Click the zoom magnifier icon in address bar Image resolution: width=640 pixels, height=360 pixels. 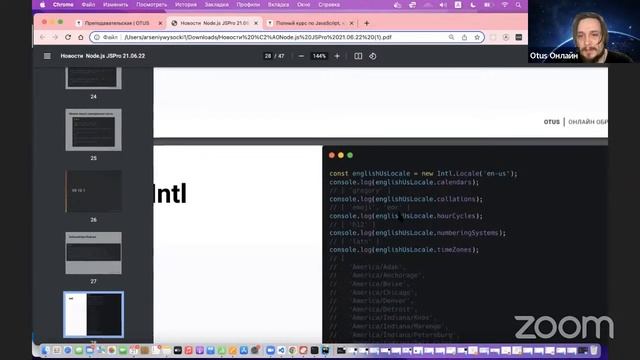pos(451,37)
